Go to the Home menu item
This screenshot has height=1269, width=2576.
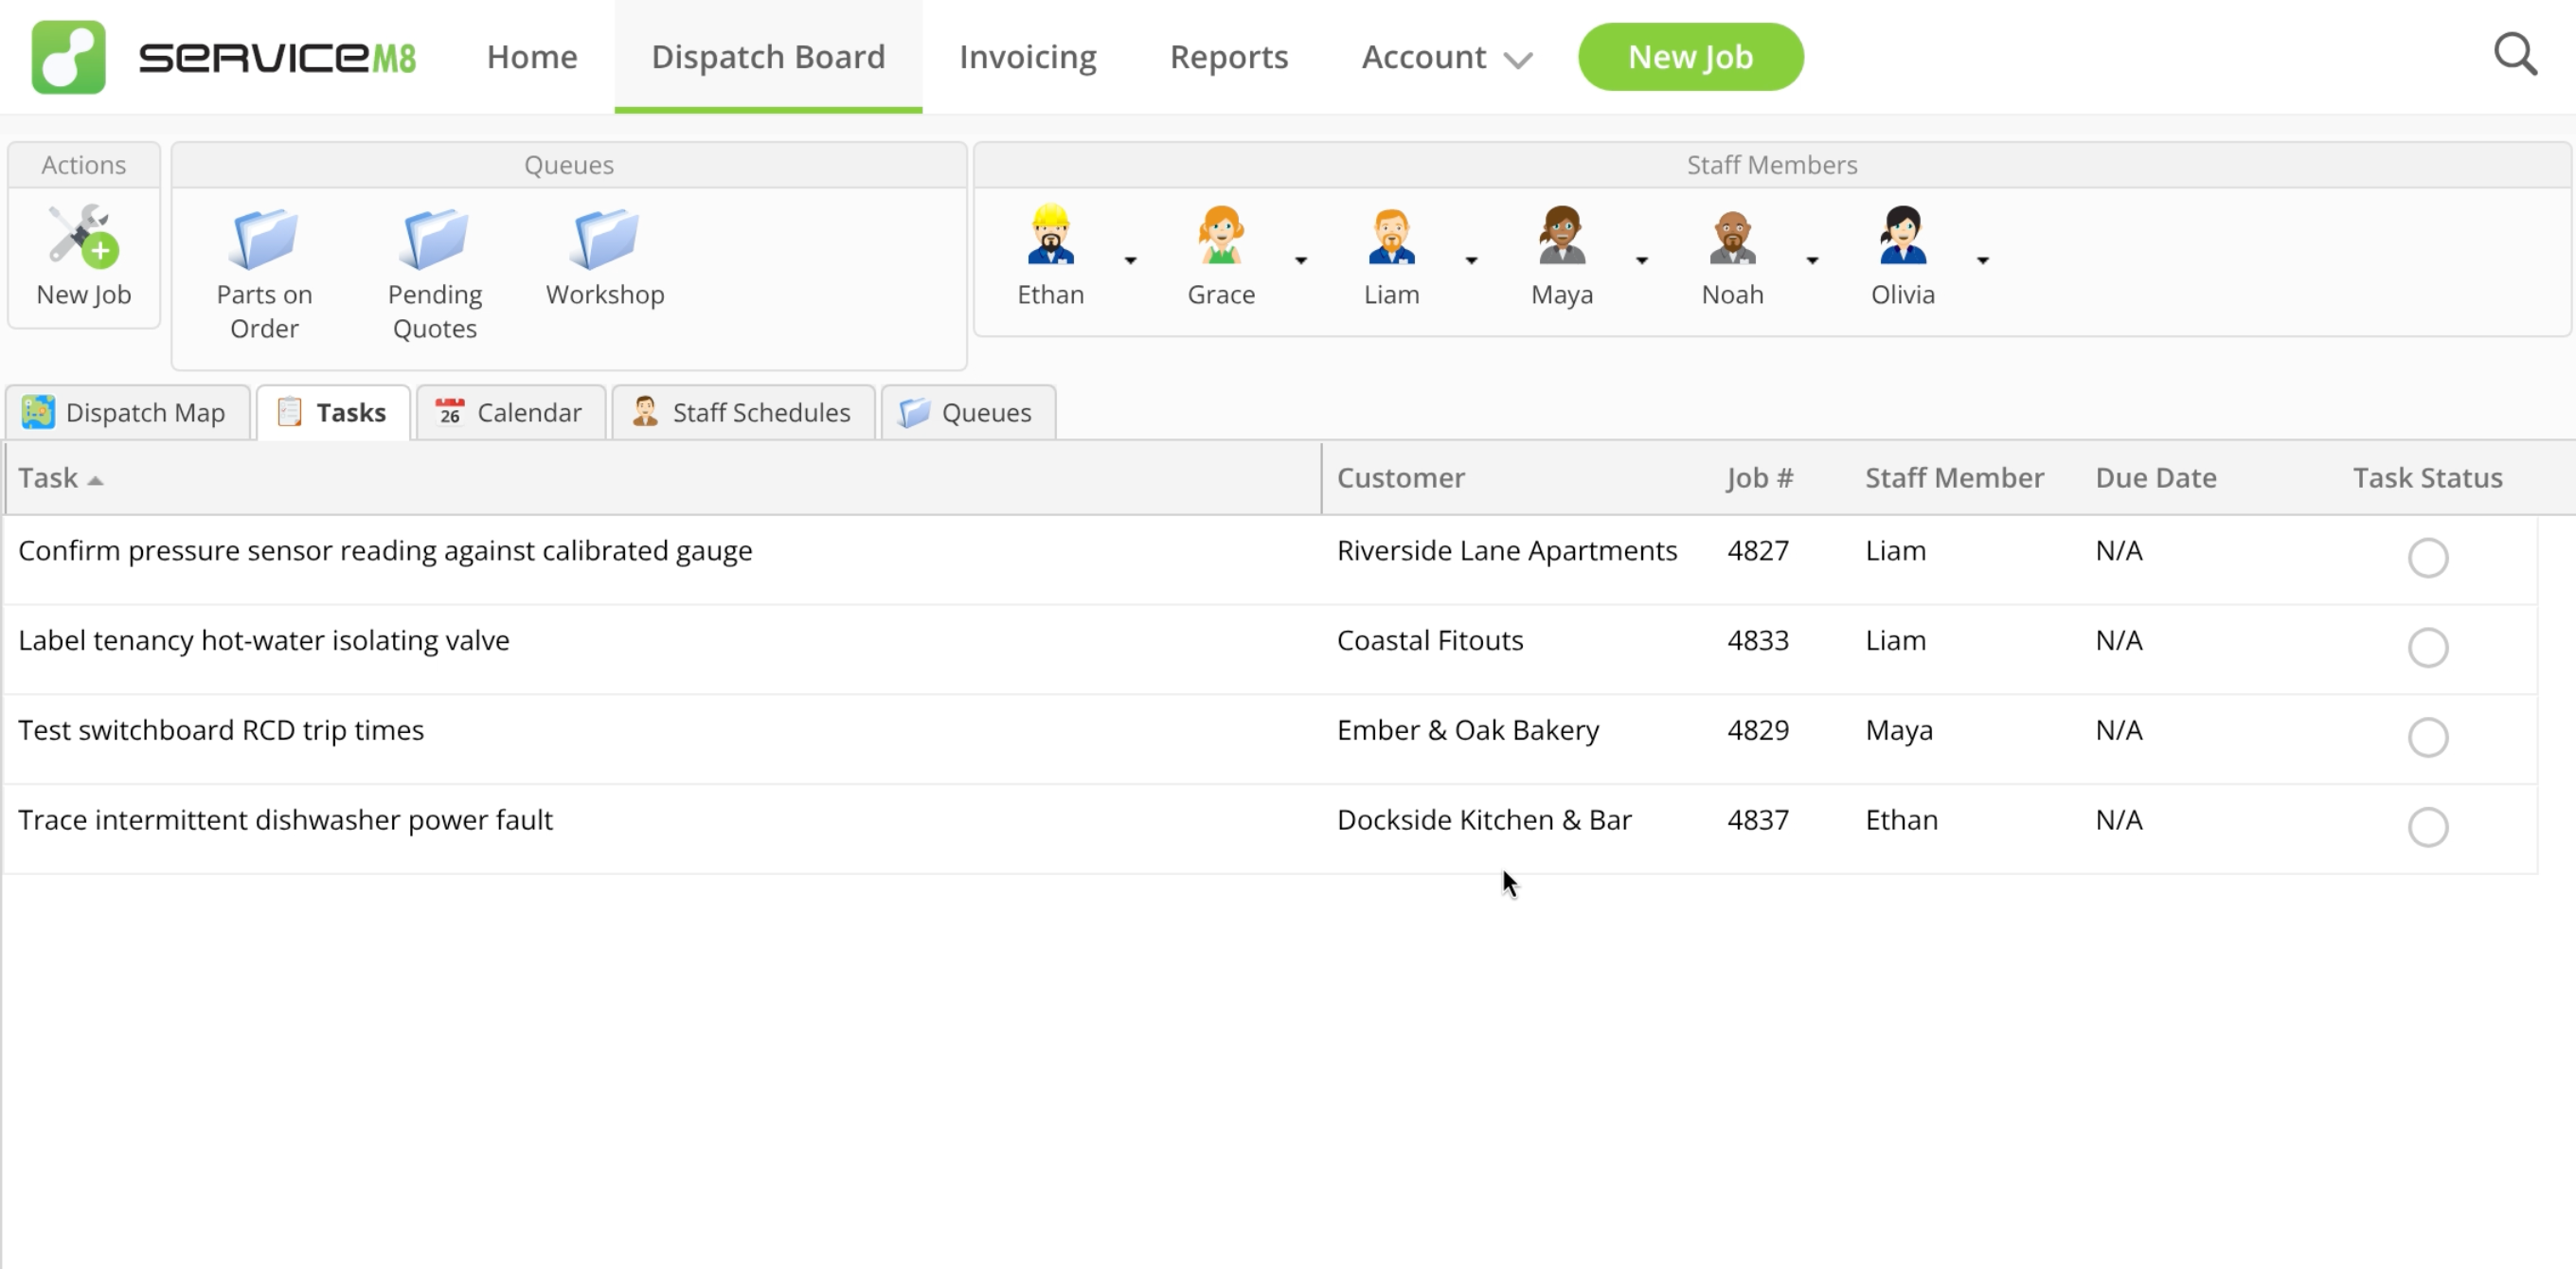click(532, 57)
